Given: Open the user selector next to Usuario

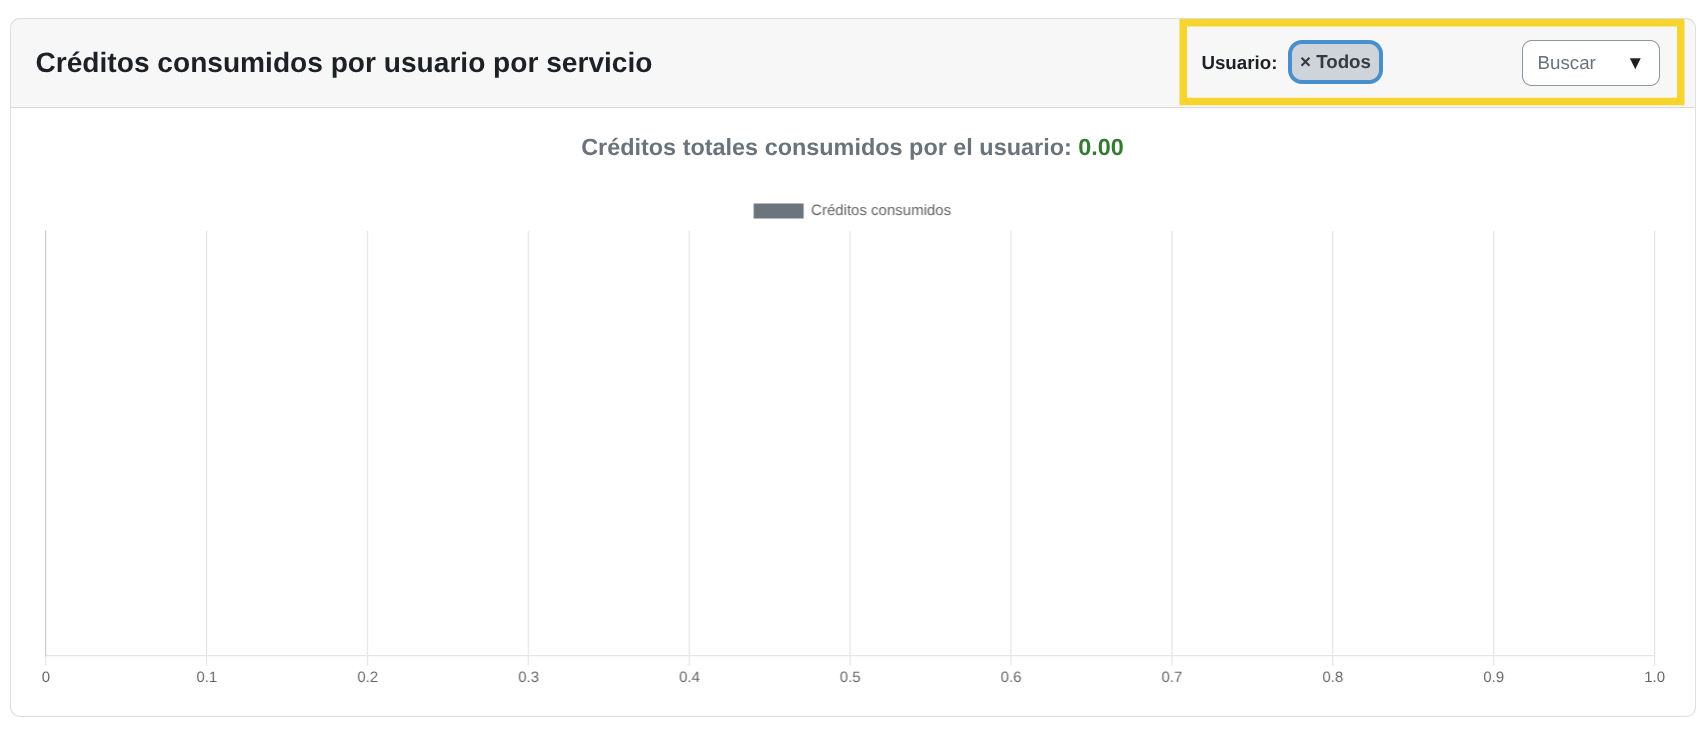Looking at the screenshot, I should [1590, 63].
